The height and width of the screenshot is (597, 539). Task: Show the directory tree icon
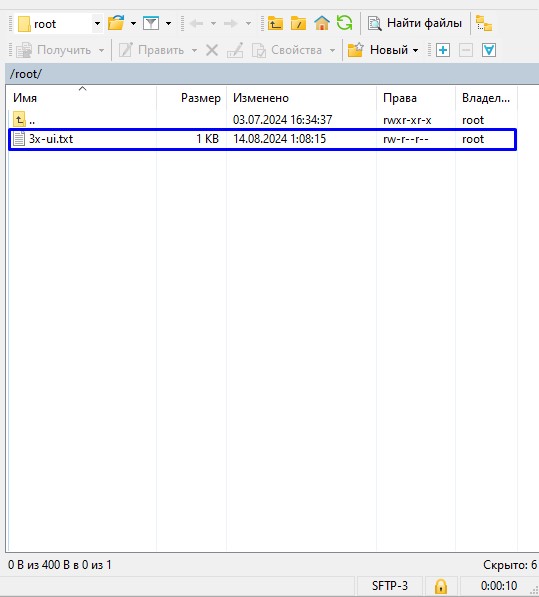484,24
